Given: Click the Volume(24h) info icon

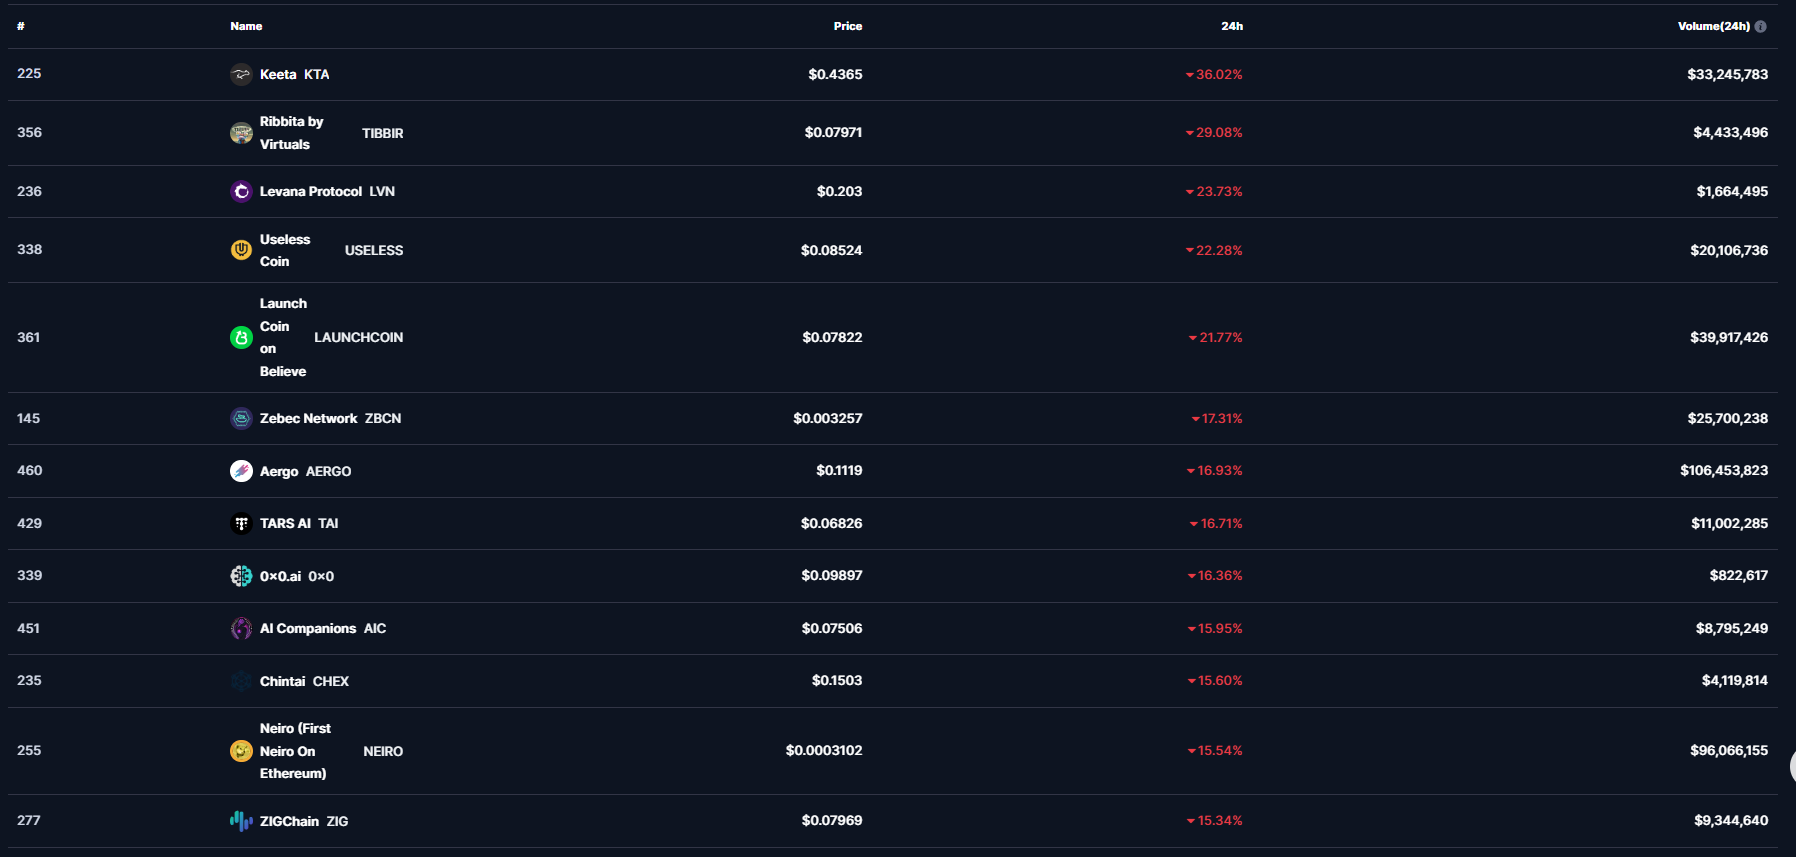Looking at the screenshot, I should click(x=1761, y=27).
